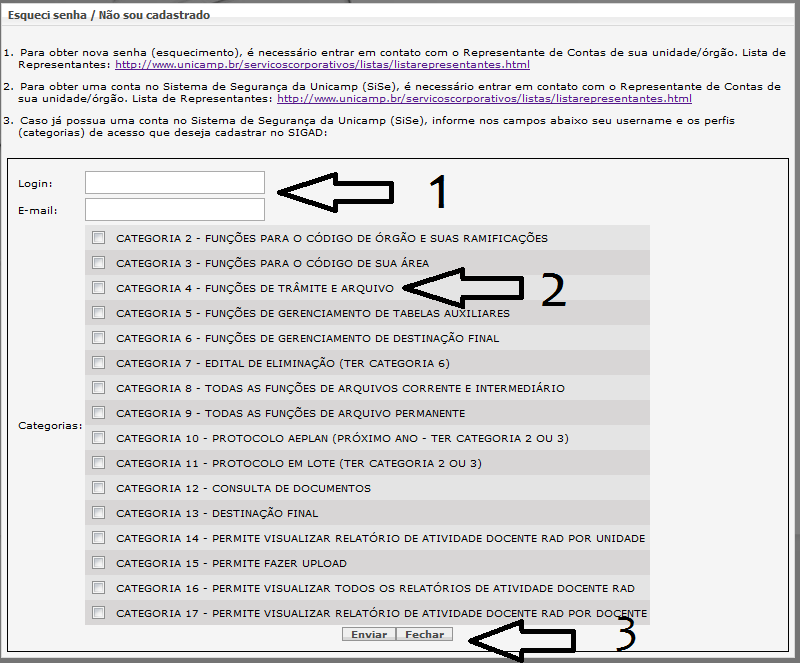The width and height of the screenshot is (800, 663).
Task: Enable CATEGORIA 16 todos os relatórios checkbox
Action: click(98, 588)
